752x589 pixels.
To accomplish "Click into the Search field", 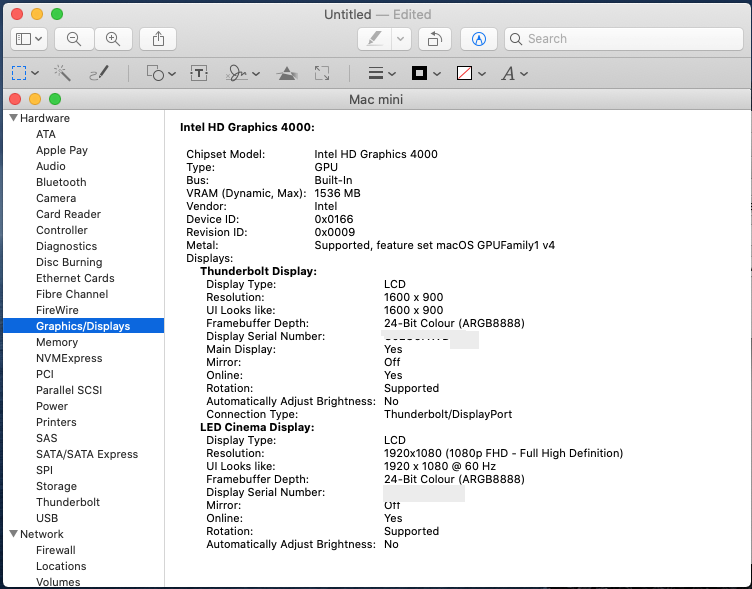I will tap(624, 39).
